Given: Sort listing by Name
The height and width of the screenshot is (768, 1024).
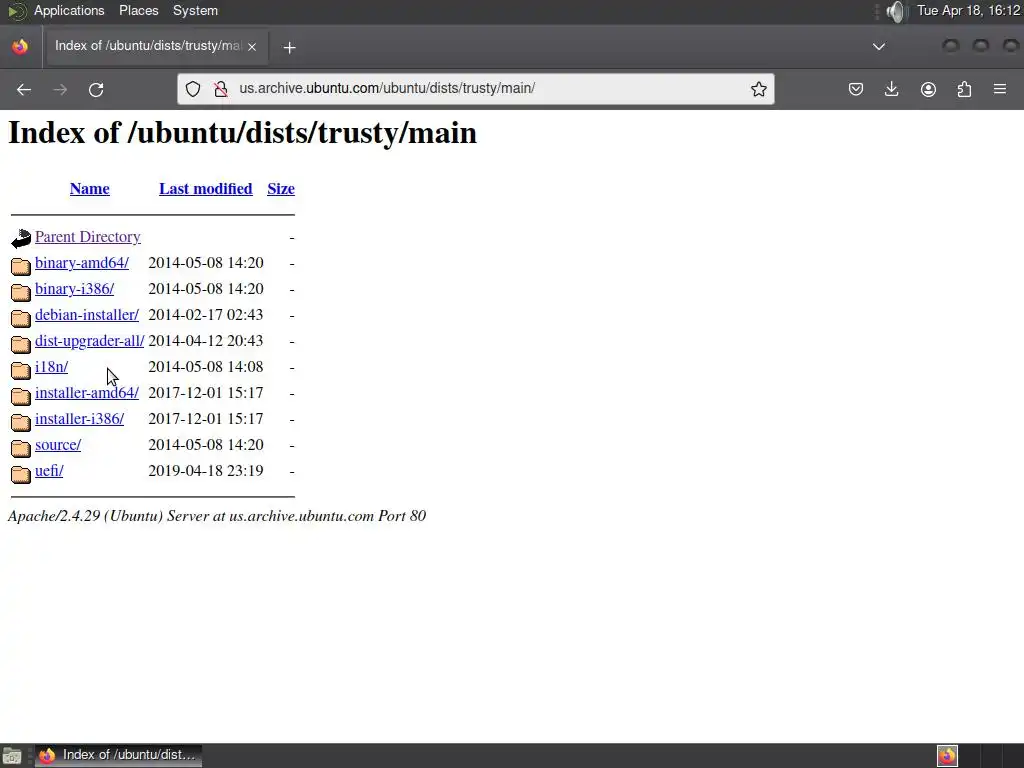Looking at the screenshot, I should [89, 189].
